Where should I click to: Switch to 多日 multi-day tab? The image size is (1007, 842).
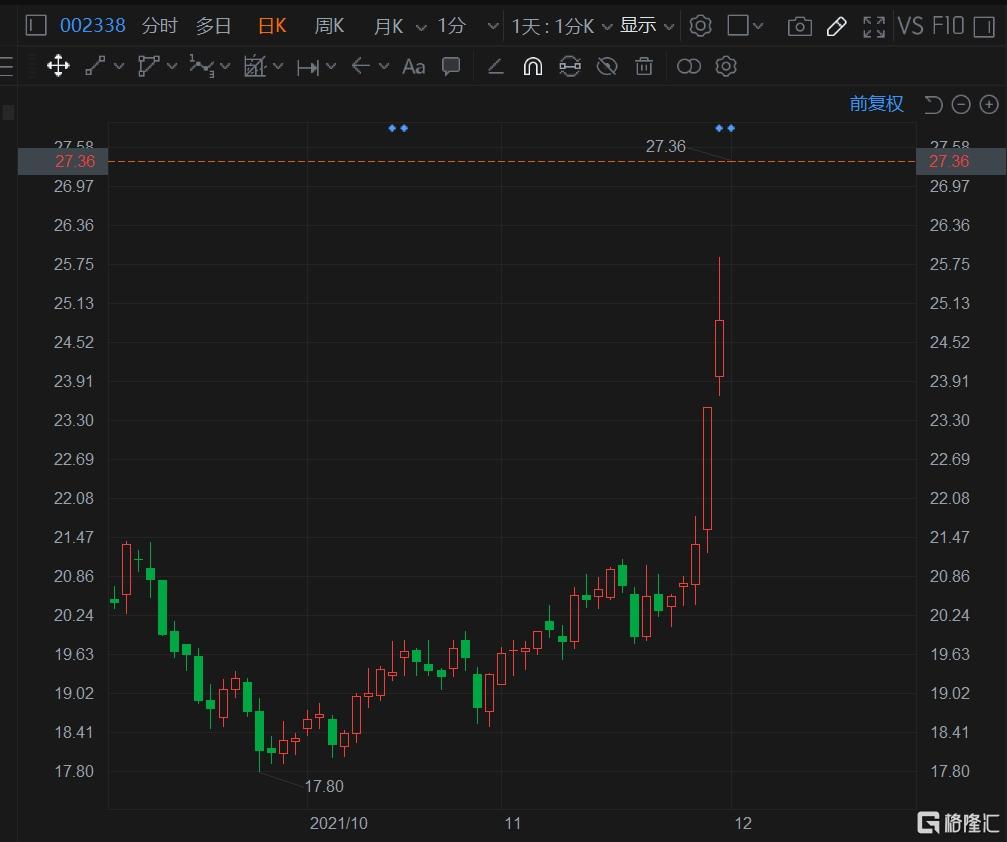213,26
